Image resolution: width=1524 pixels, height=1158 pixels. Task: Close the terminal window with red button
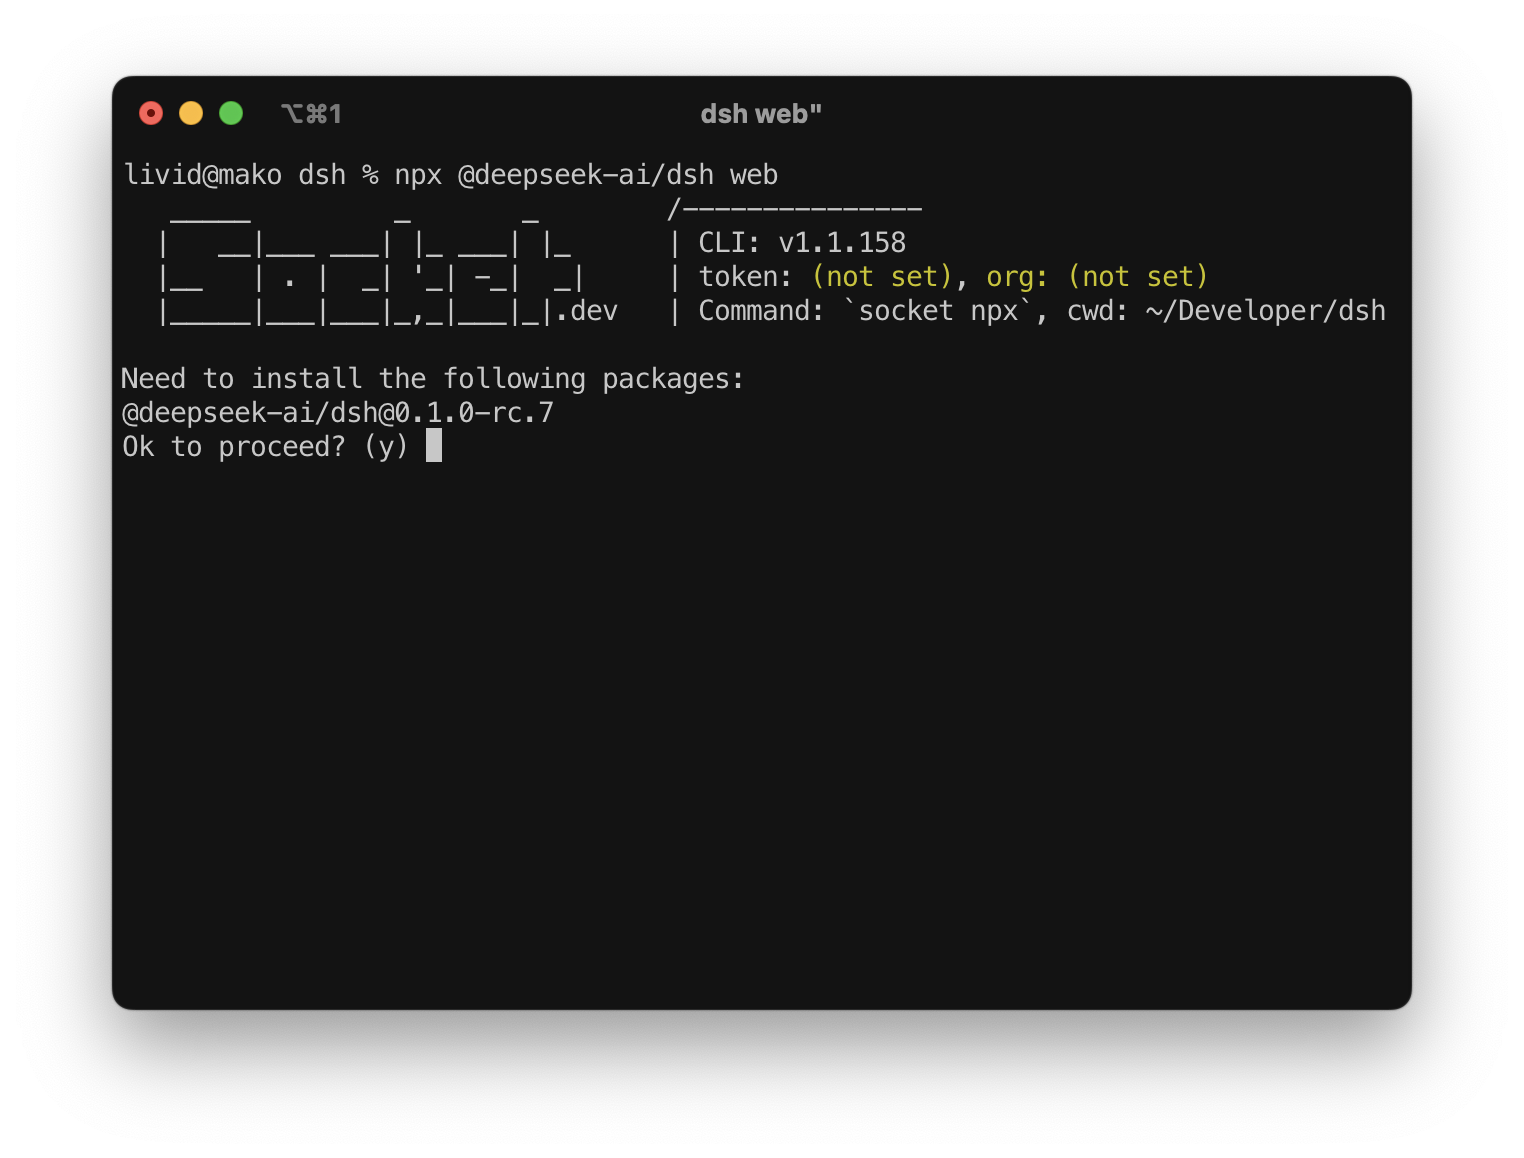[151, 113]
